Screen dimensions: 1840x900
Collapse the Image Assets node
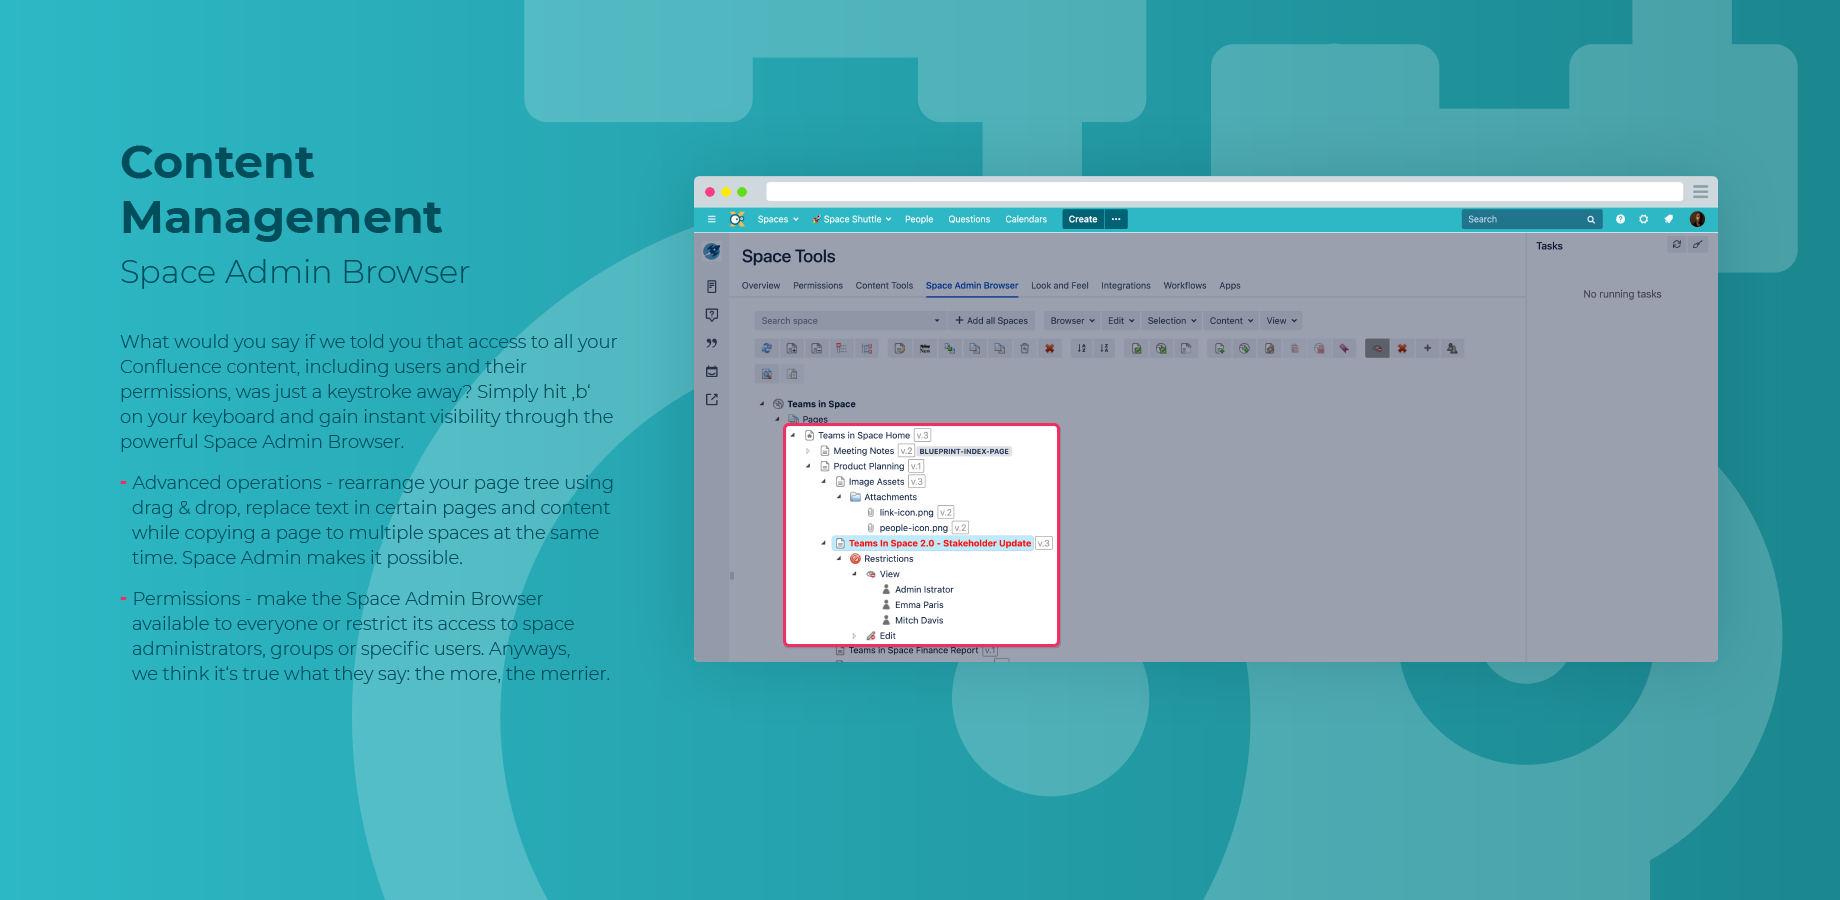pos(824,481)
